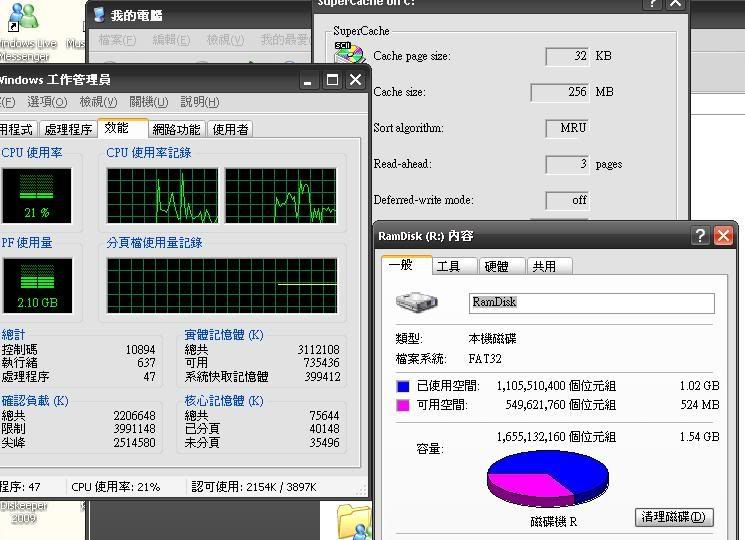This screenshot has width=745, height=540.
Task: Close the Task Manager window
Action: 355,80
